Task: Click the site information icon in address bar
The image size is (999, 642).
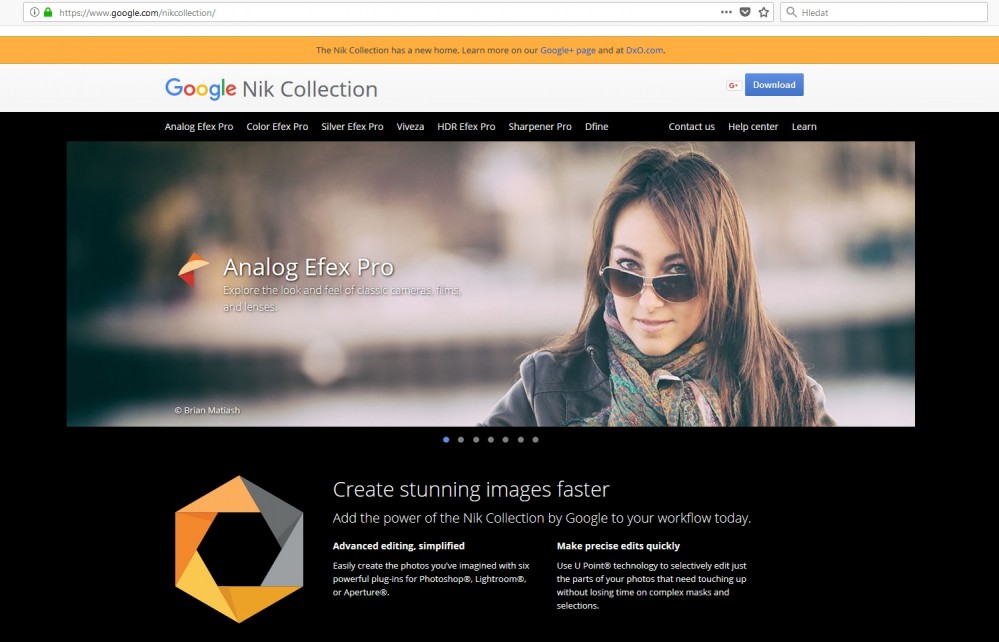Action: [34, 12]
